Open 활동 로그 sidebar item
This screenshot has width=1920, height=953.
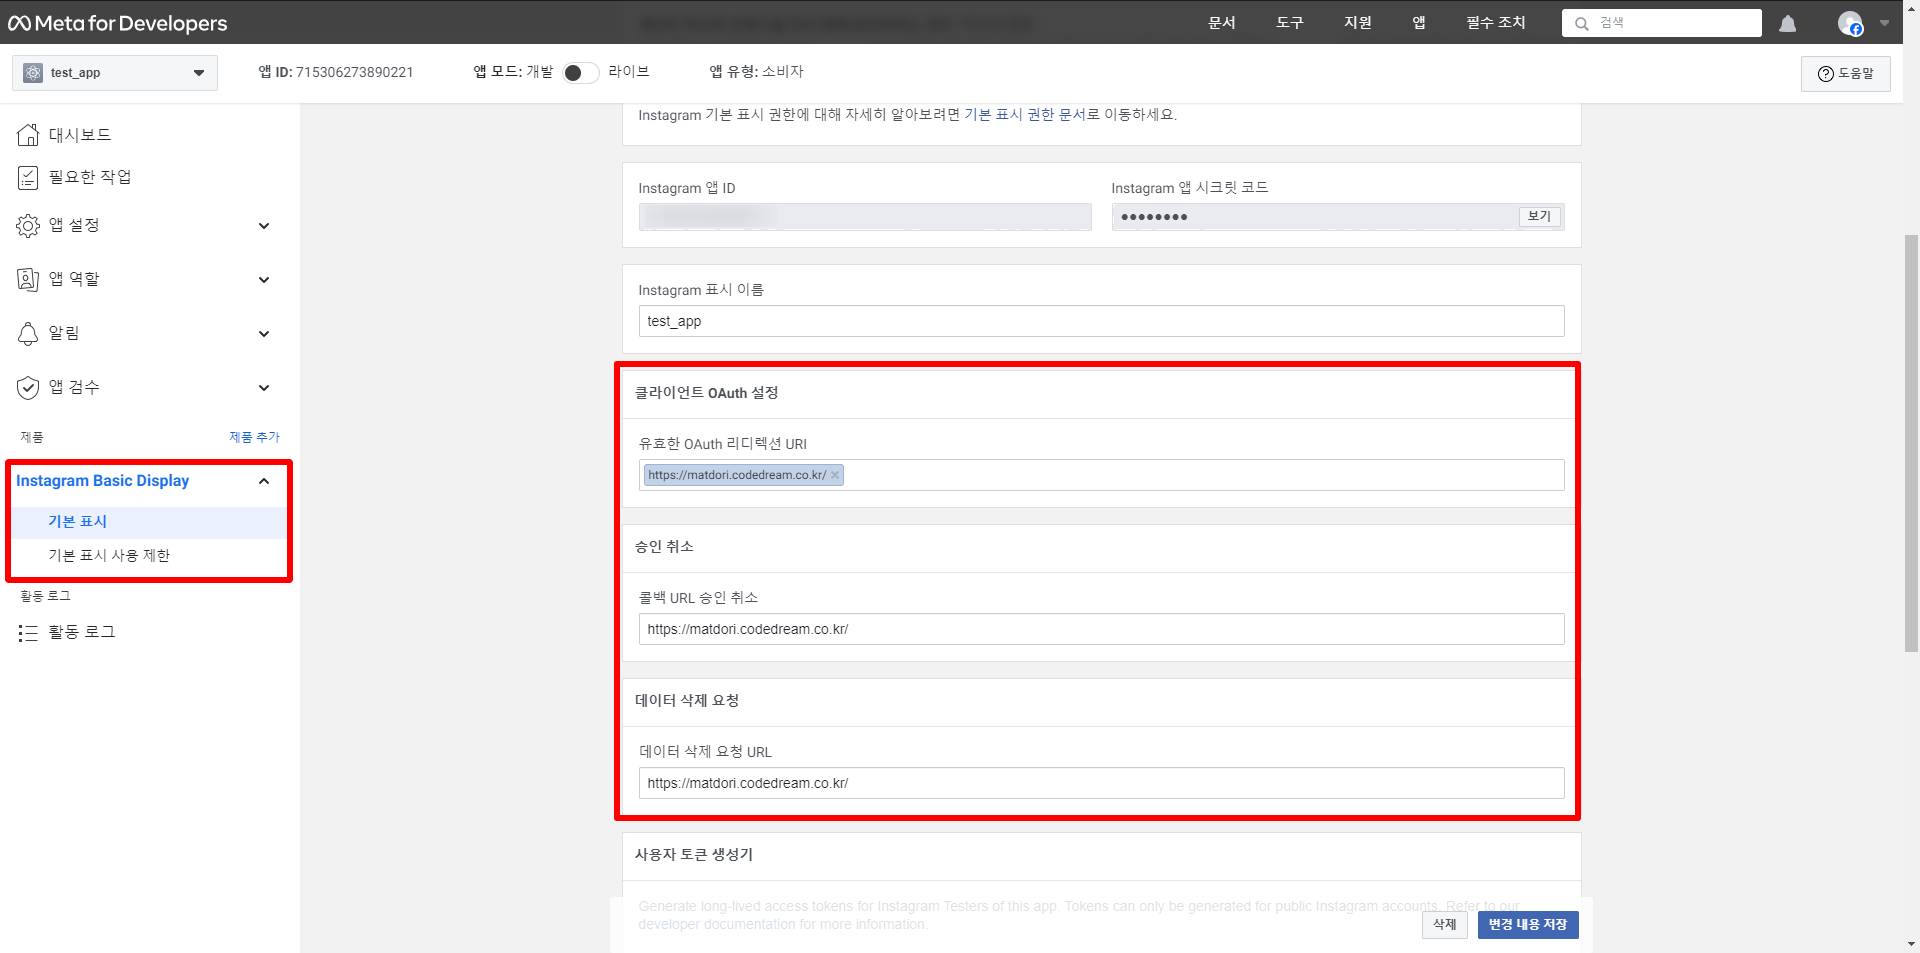click(x=82, y=633)
